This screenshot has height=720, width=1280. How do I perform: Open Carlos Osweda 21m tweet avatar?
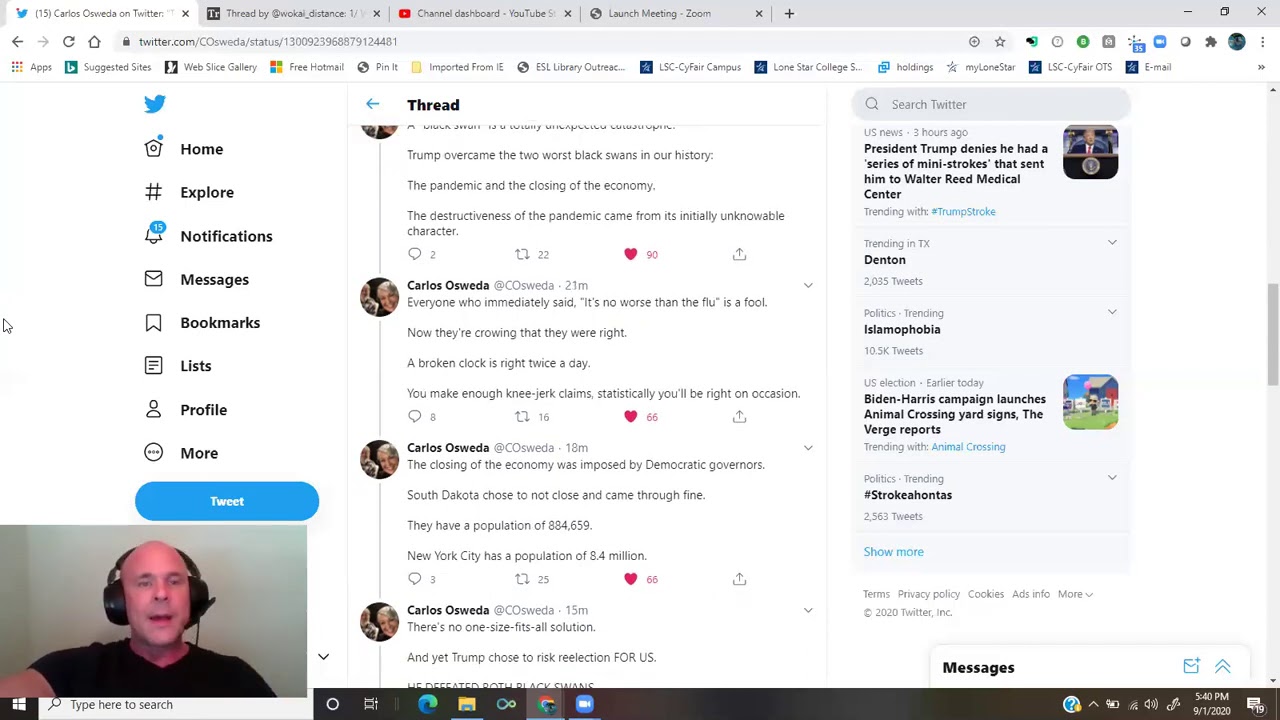tap(379, 297)
